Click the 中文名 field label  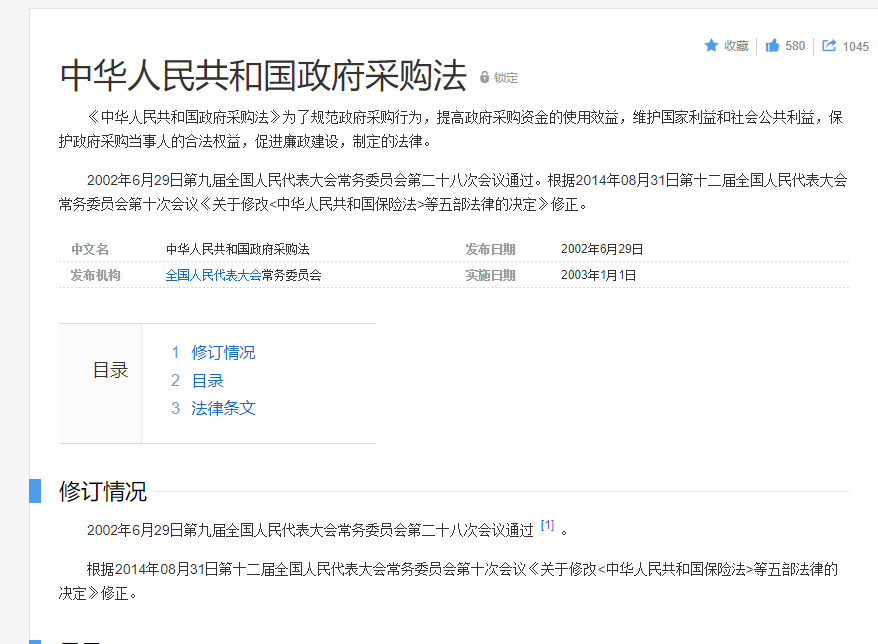click(90, 249)
